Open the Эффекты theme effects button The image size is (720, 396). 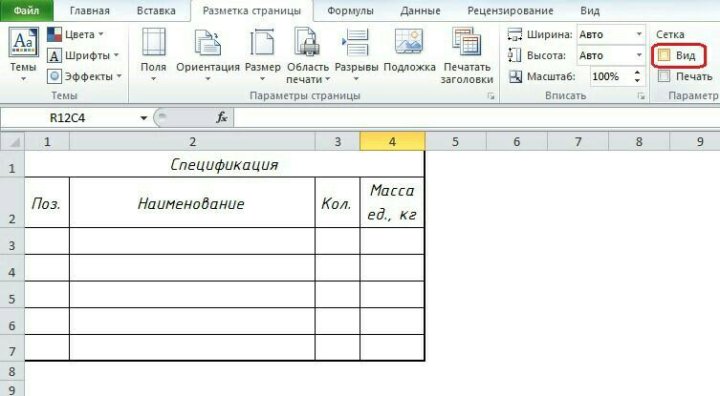point(84,76)
